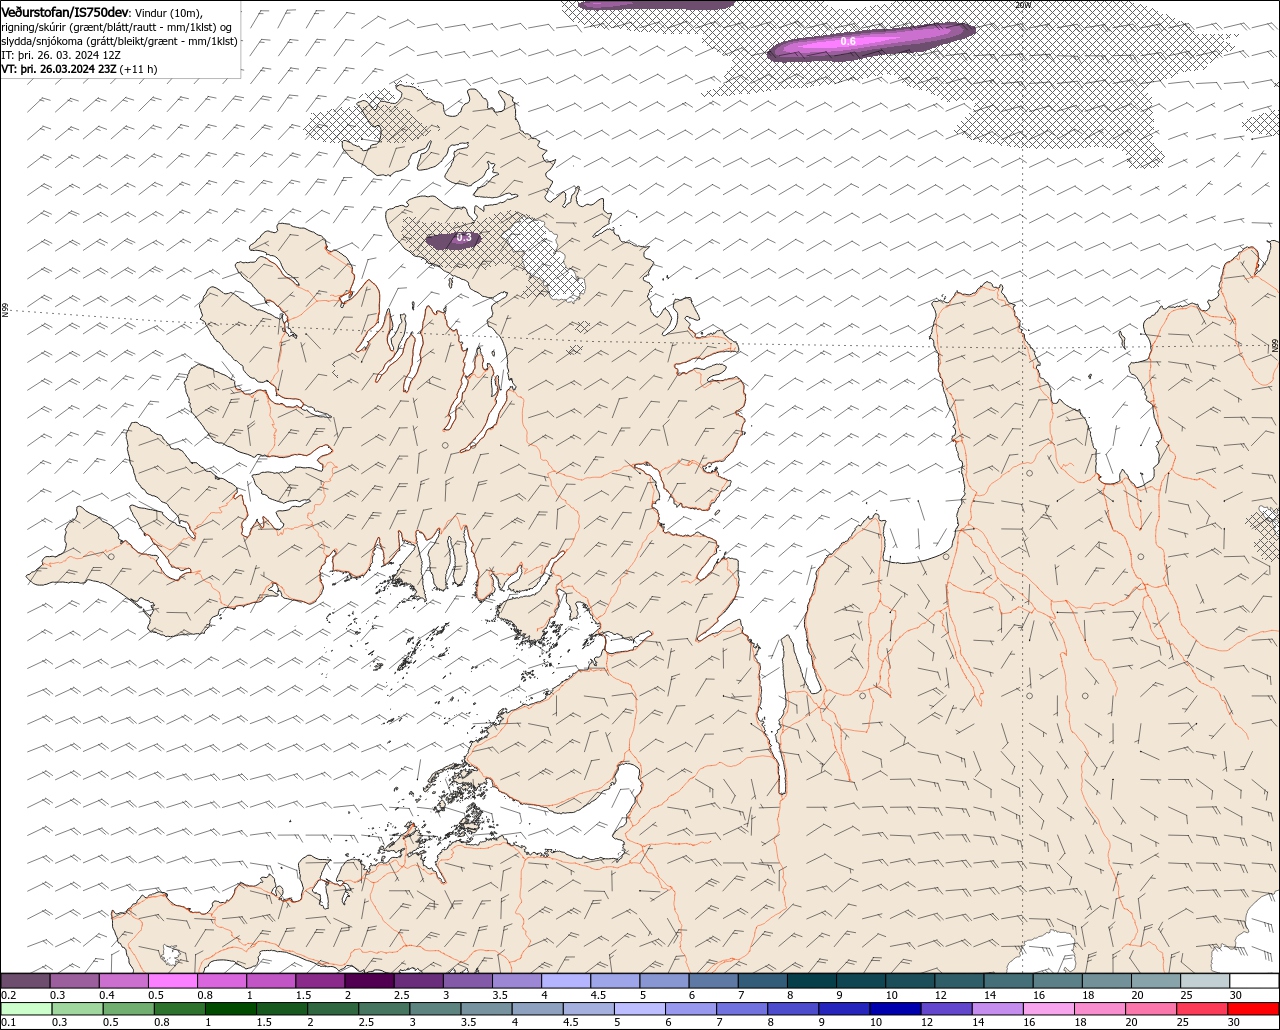Click the 0.6 value on the pink precipitation band

coord(848,41)
